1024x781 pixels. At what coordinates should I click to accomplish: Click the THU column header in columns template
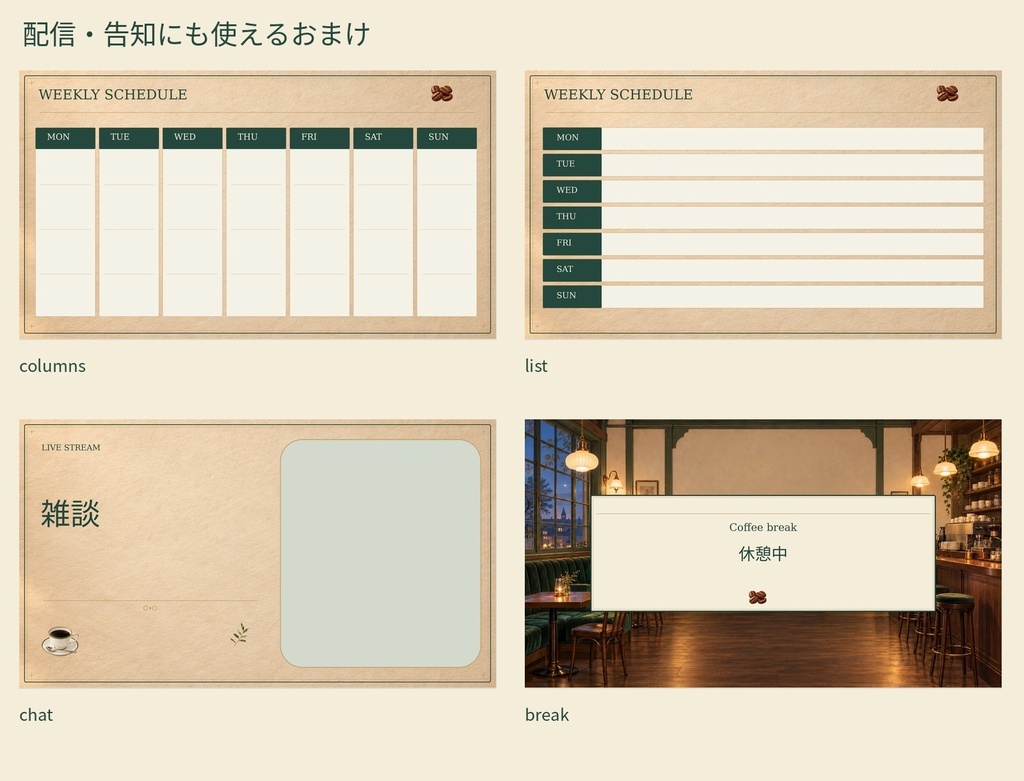click(x=256, y=138)
